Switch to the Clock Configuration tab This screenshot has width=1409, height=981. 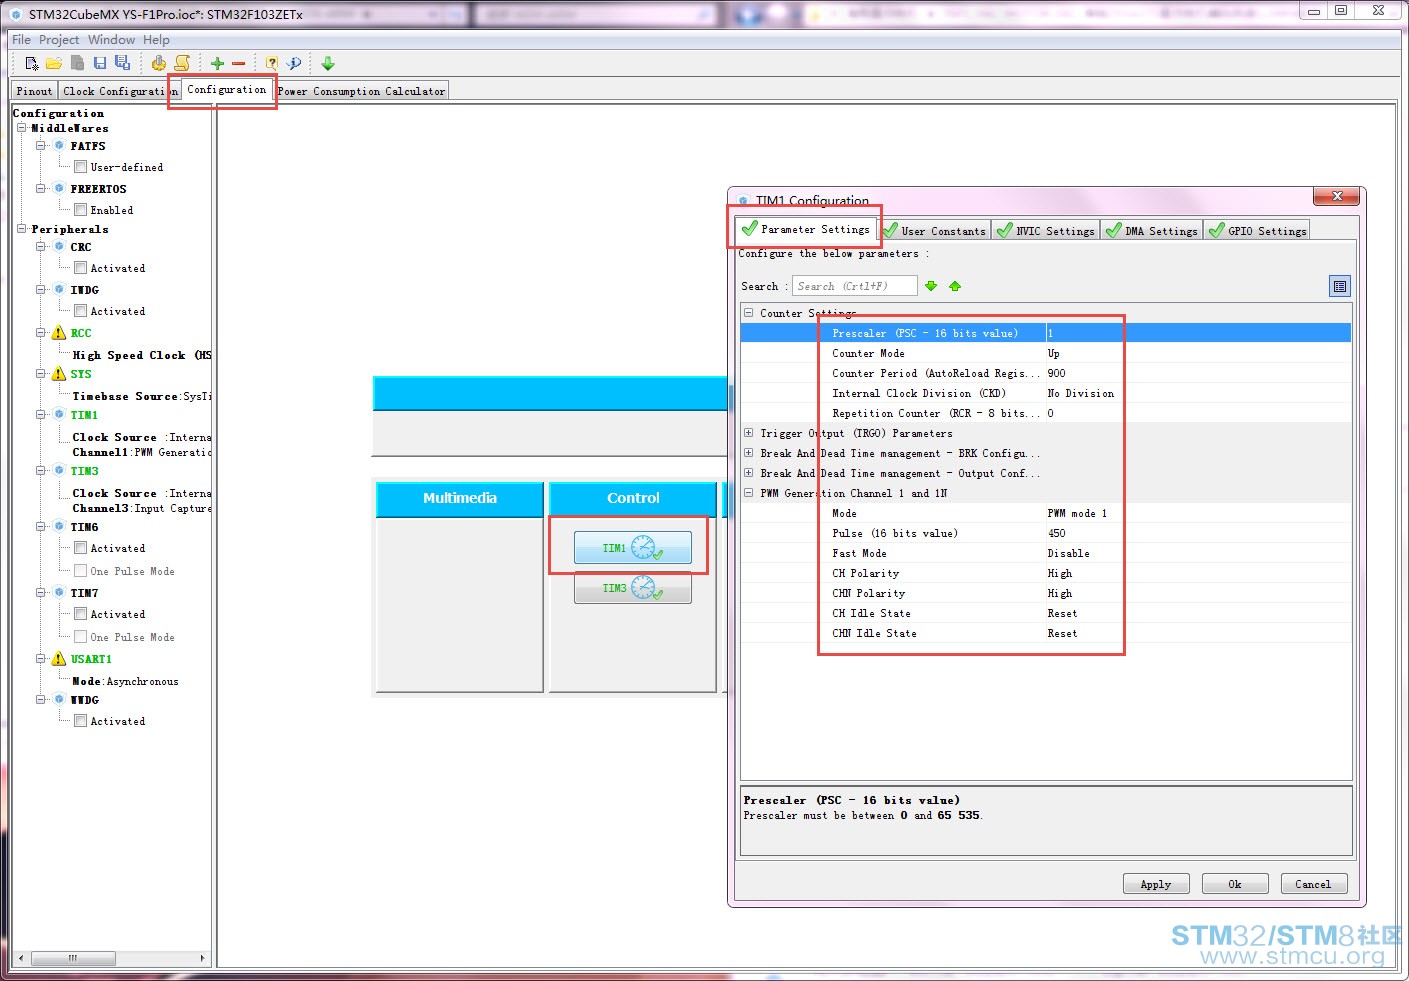120,91
